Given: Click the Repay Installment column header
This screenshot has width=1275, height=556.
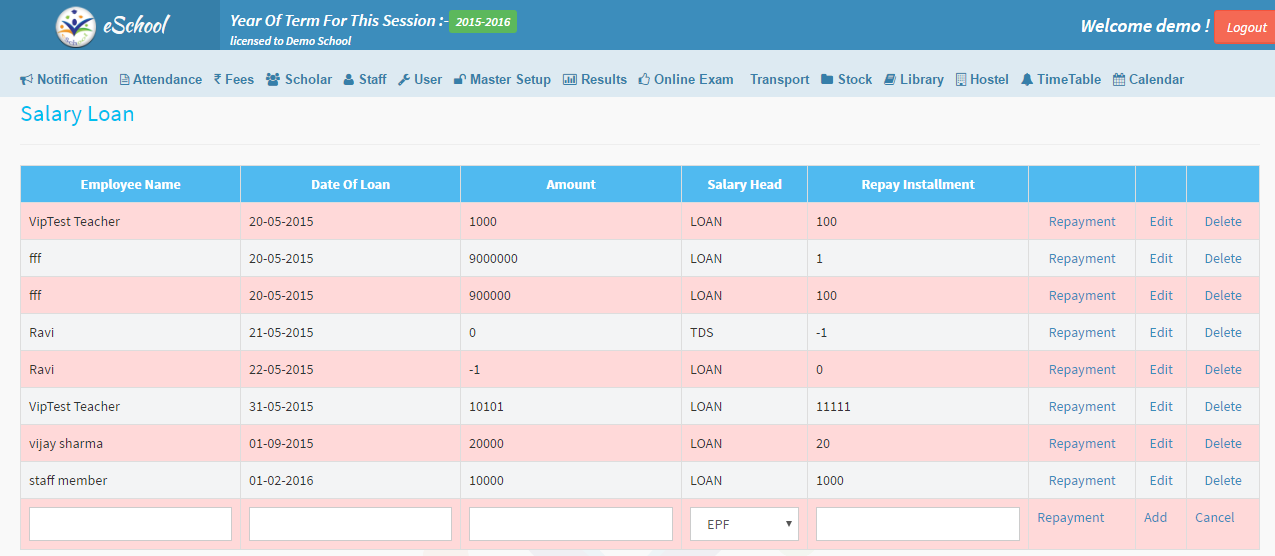Looking at the screenshot, I should [x=918, y=184].
